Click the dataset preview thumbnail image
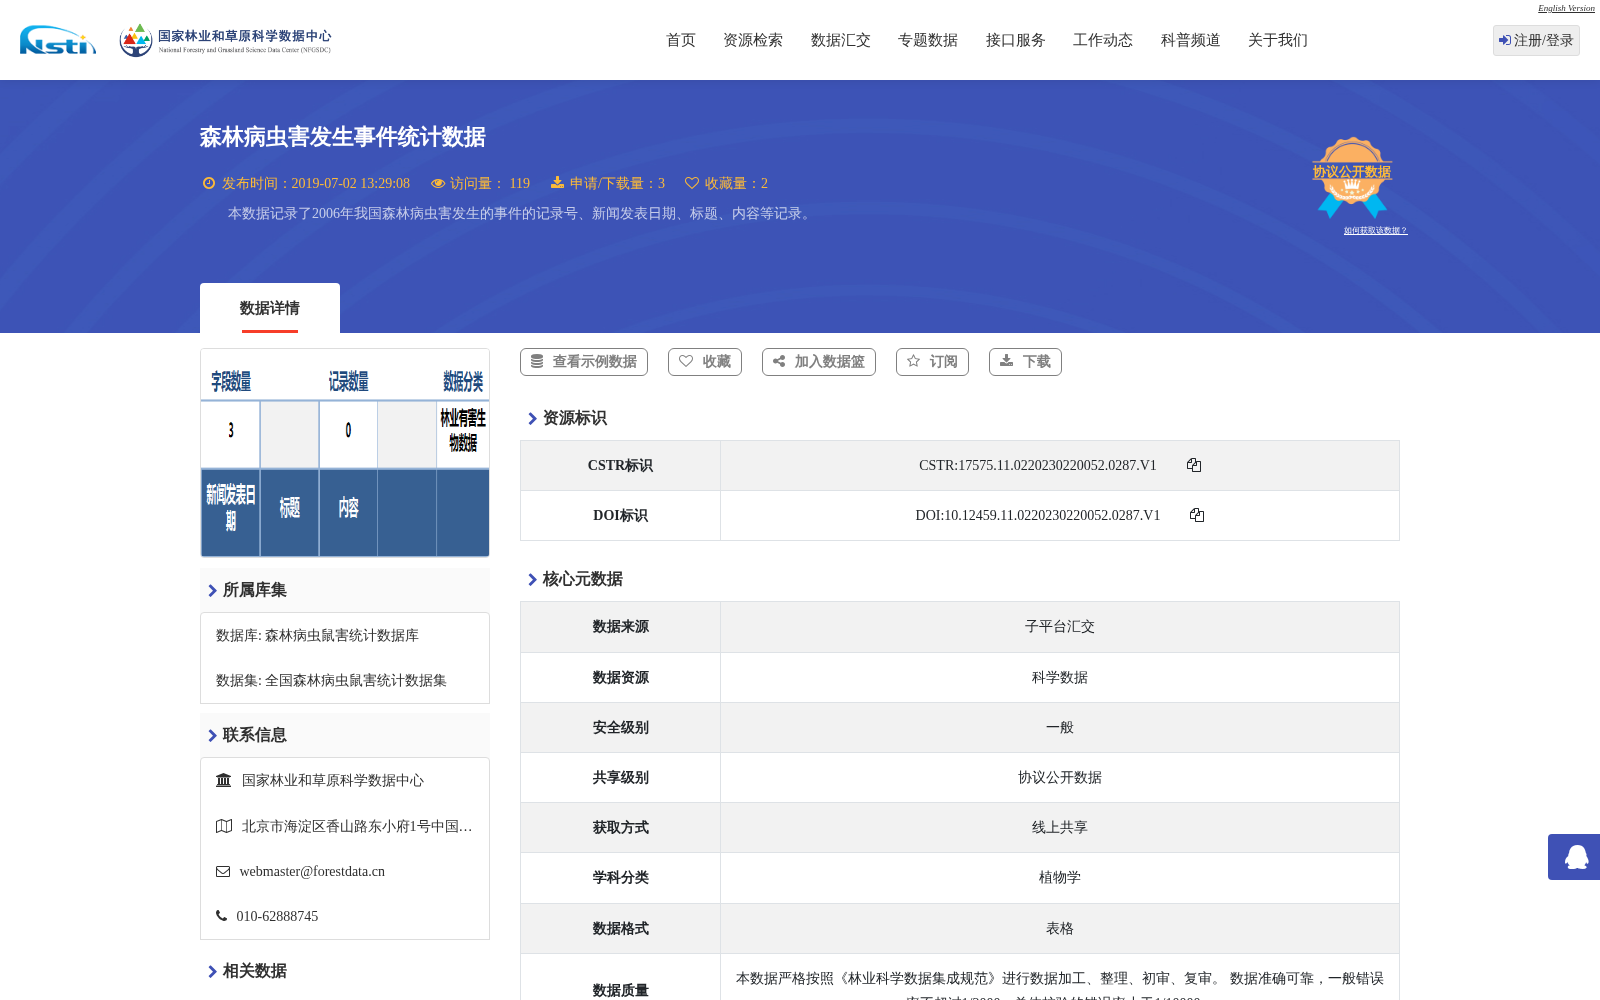The width and height of the screenshot is (1600, 1000). pyautogui.click(x=345, y=453)
